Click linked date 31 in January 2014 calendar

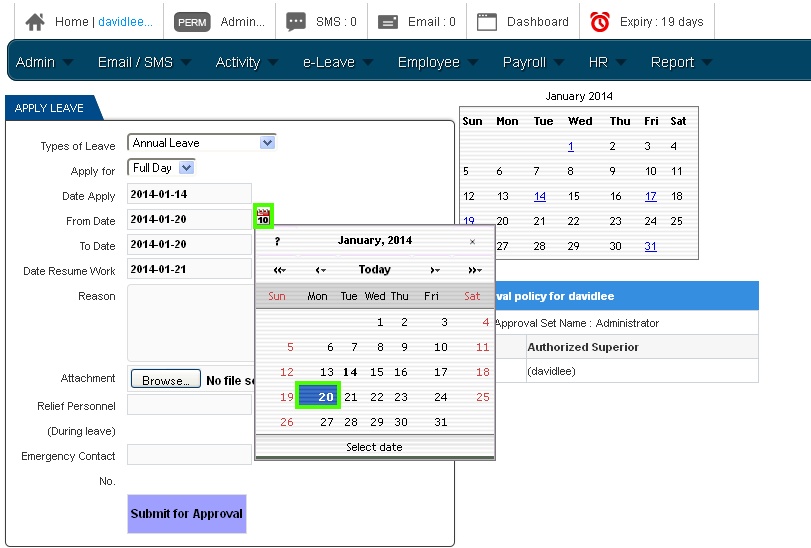(650, 246)
